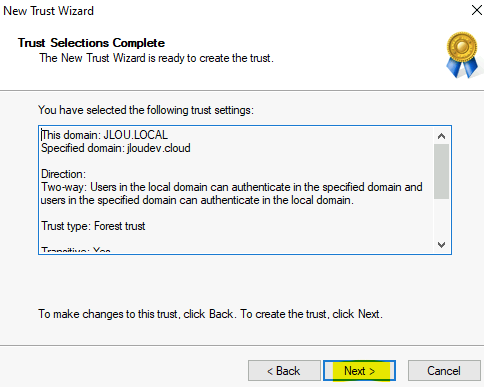Click the 'Two-way' direction description text
The width and height of the screenshot is (484, 387).
pos(232,194)
